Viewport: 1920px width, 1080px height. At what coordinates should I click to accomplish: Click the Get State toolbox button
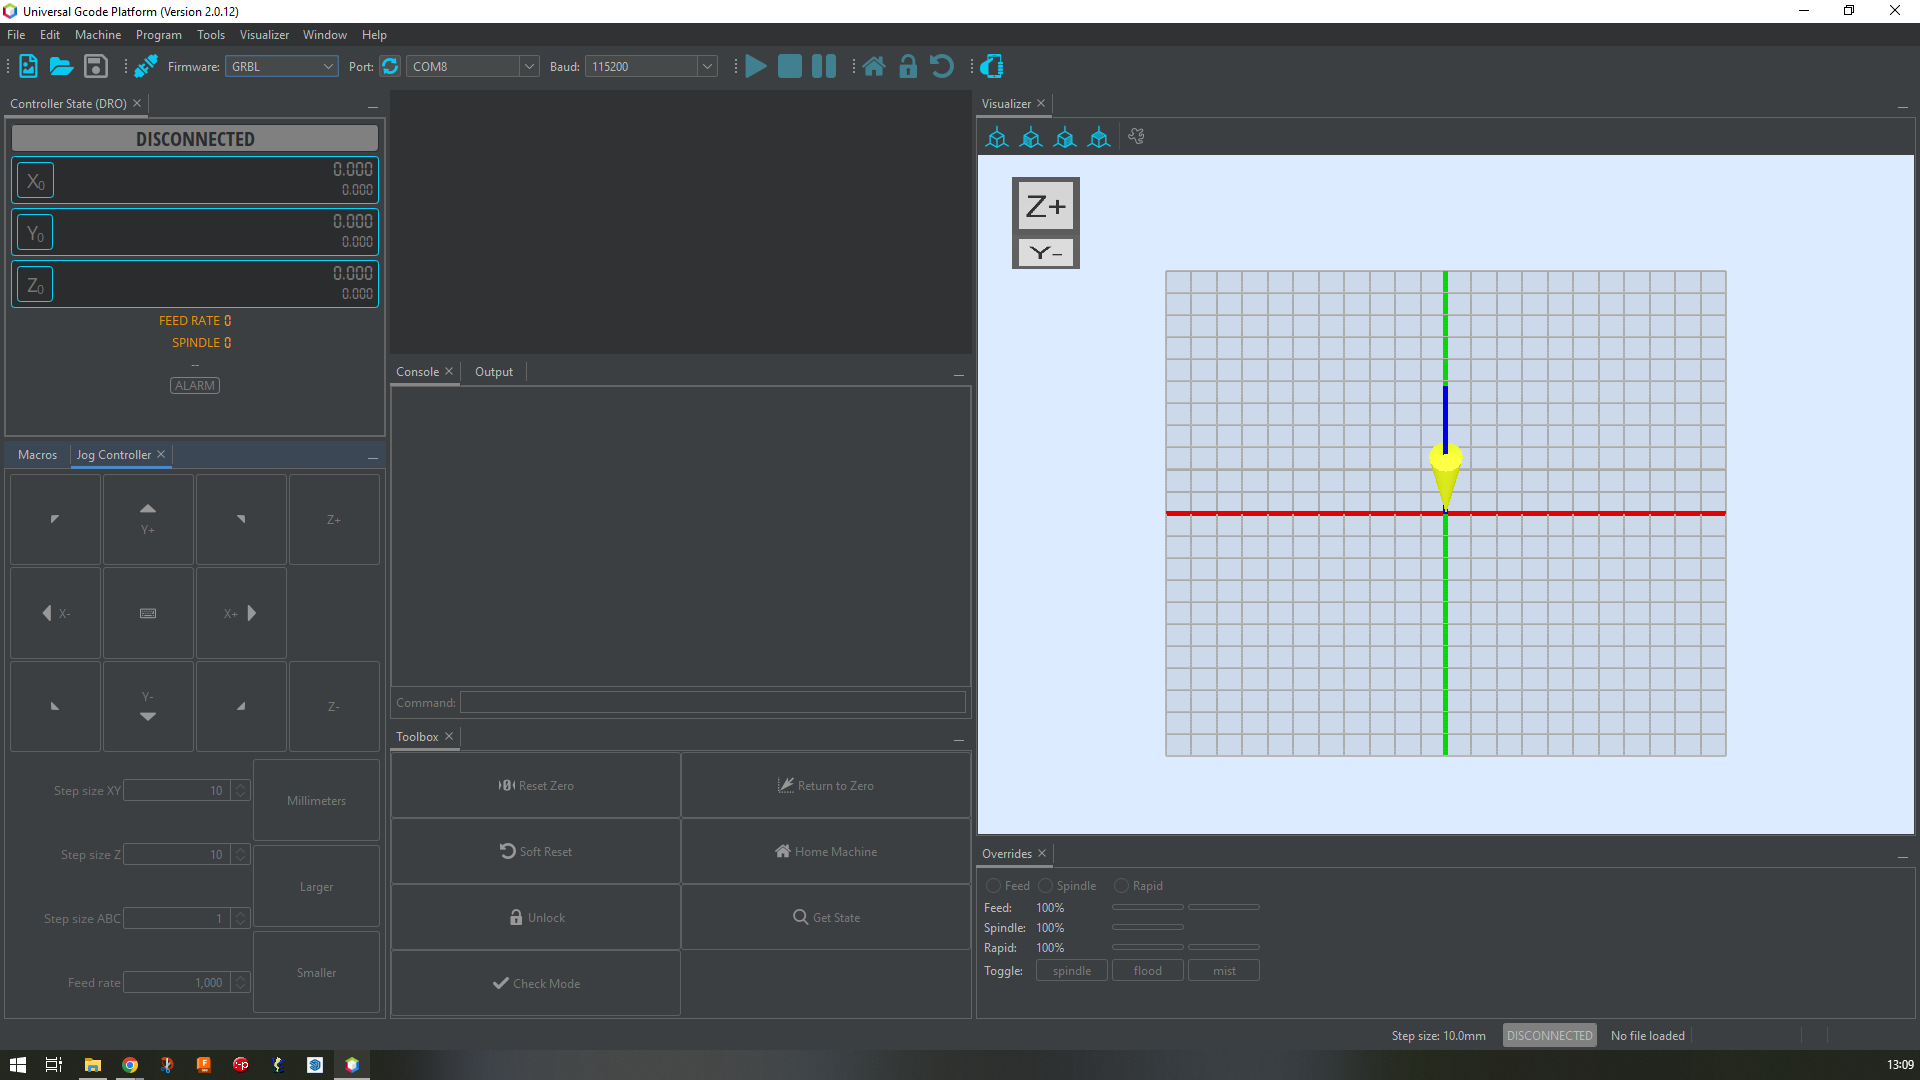826,917
